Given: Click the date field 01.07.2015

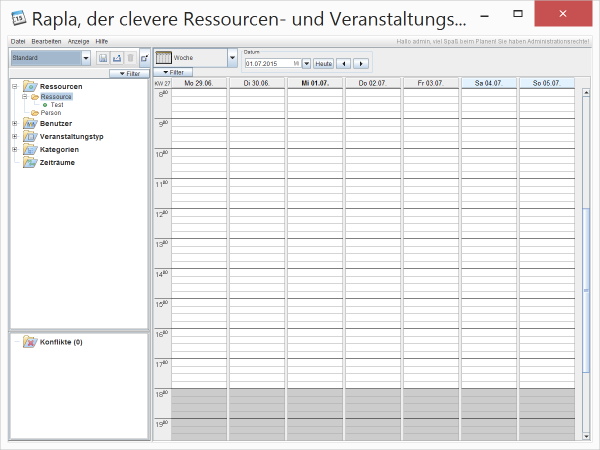Looking at the screenshot, I should (273, 64).
